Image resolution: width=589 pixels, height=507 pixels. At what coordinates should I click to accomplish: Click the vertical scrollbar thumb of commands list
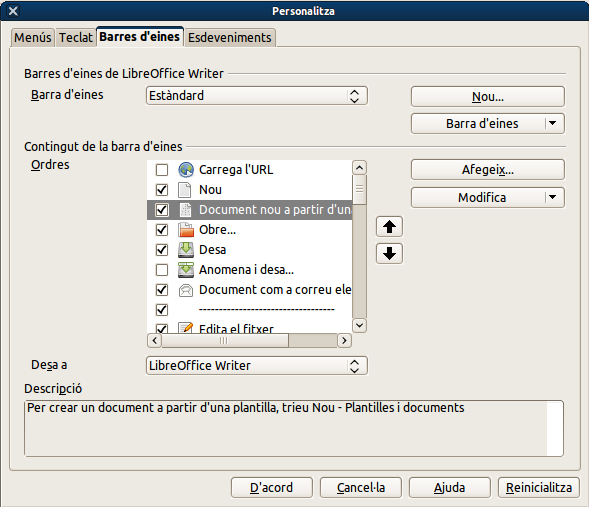pyautogui.click(x=359, y=189)
